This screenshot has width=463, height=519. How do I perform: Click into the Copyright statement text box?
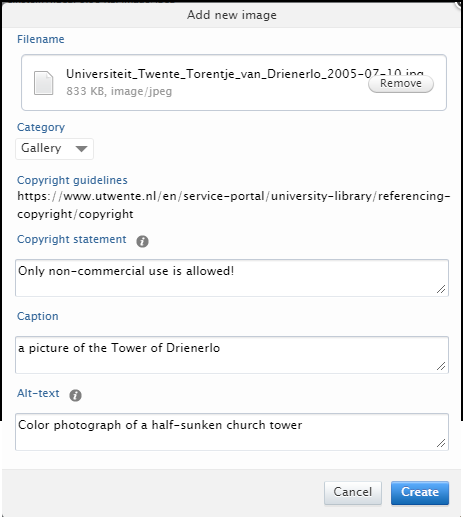click(232, 278)
